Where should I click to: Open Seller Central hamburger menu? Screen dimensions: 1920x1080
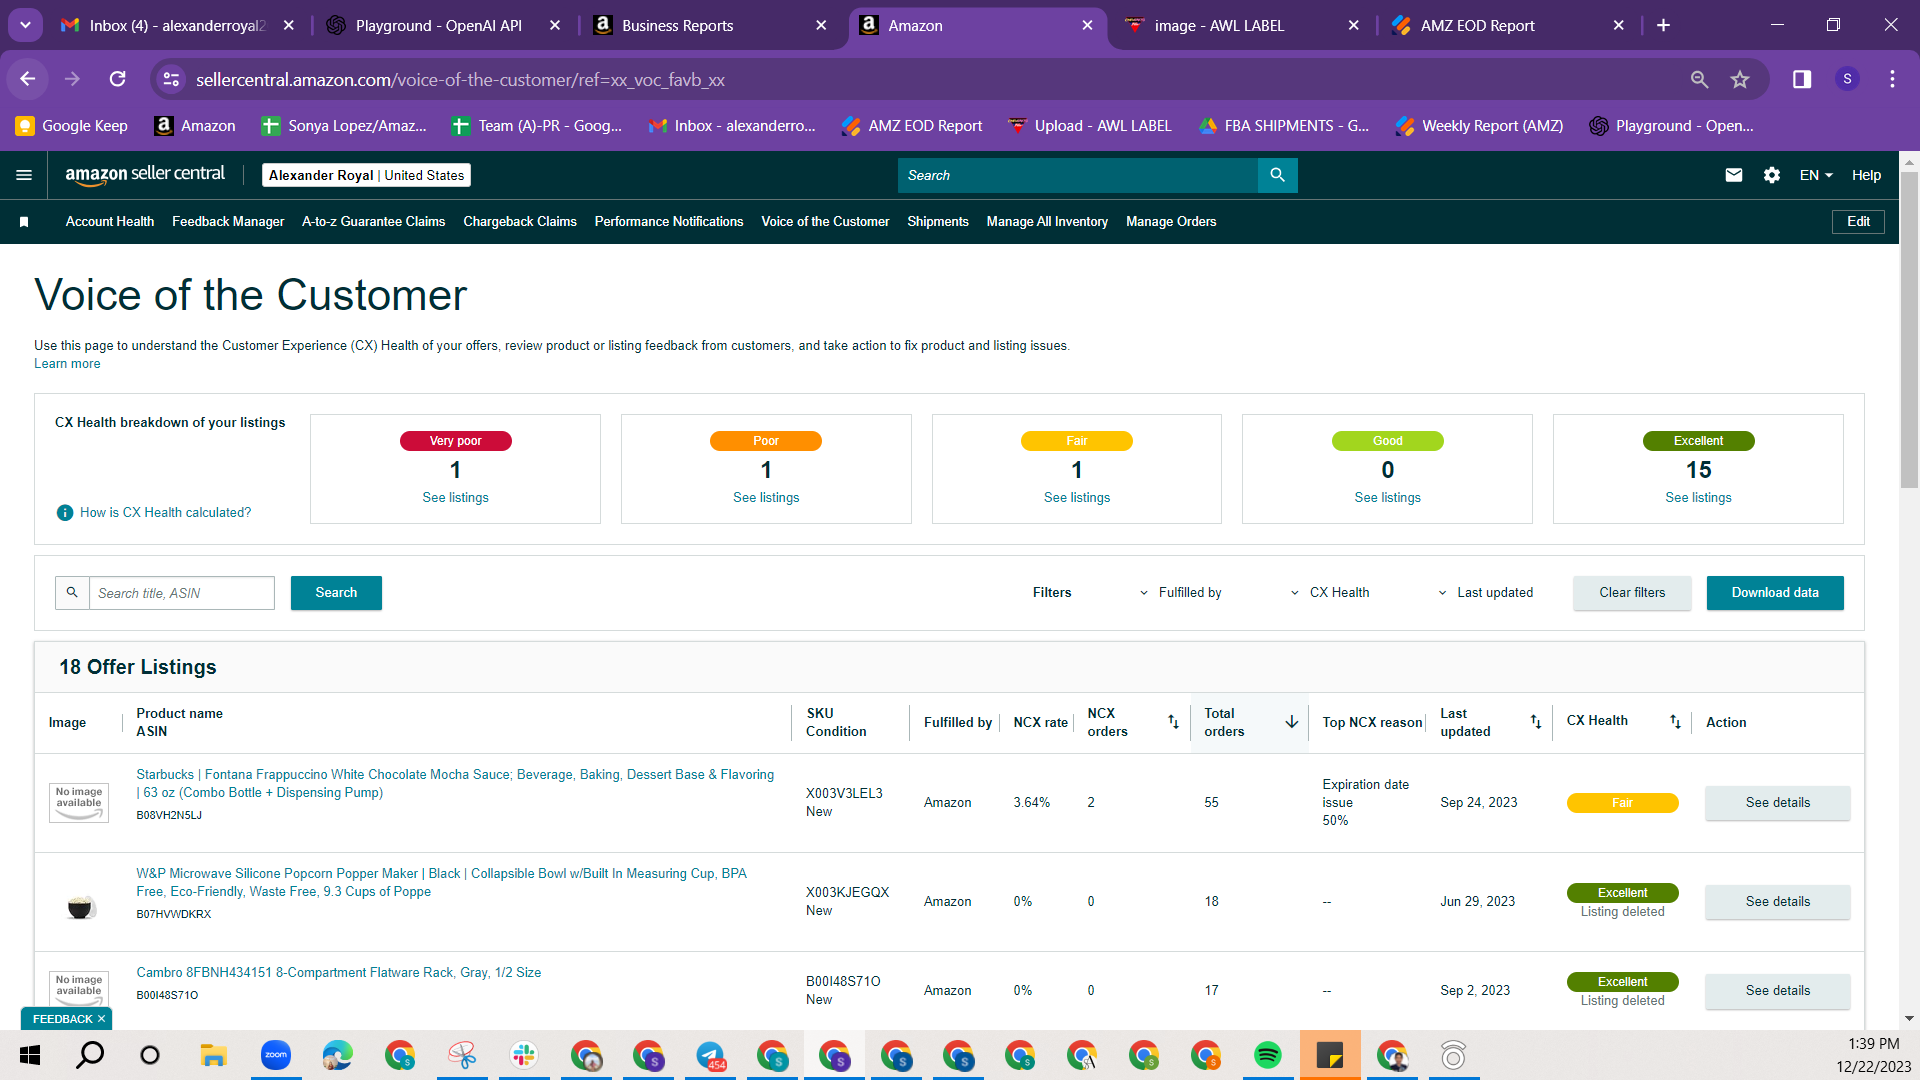coord(24,175)
